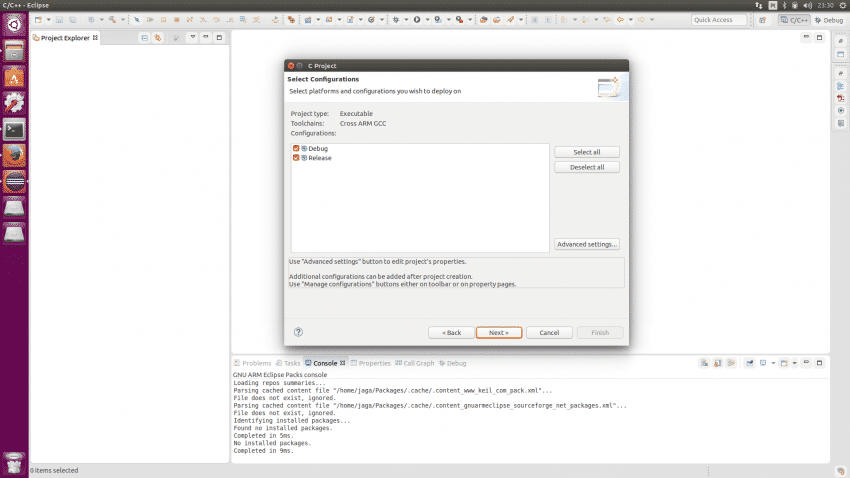Screen dimensions: 850x478
Task: Click the Save All toolbar icon
Action: (x=72, y=20)
